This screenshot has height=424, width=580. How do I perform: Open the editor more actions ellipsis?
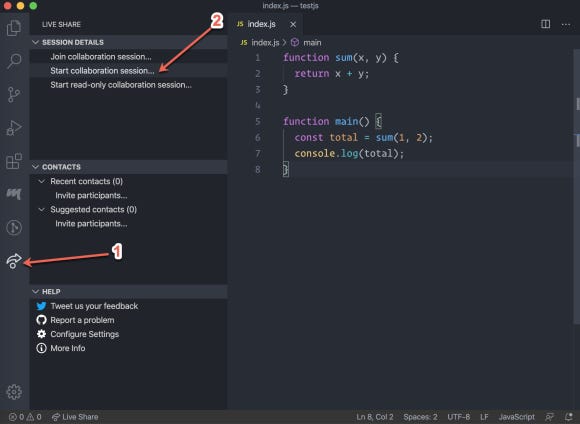566,24
